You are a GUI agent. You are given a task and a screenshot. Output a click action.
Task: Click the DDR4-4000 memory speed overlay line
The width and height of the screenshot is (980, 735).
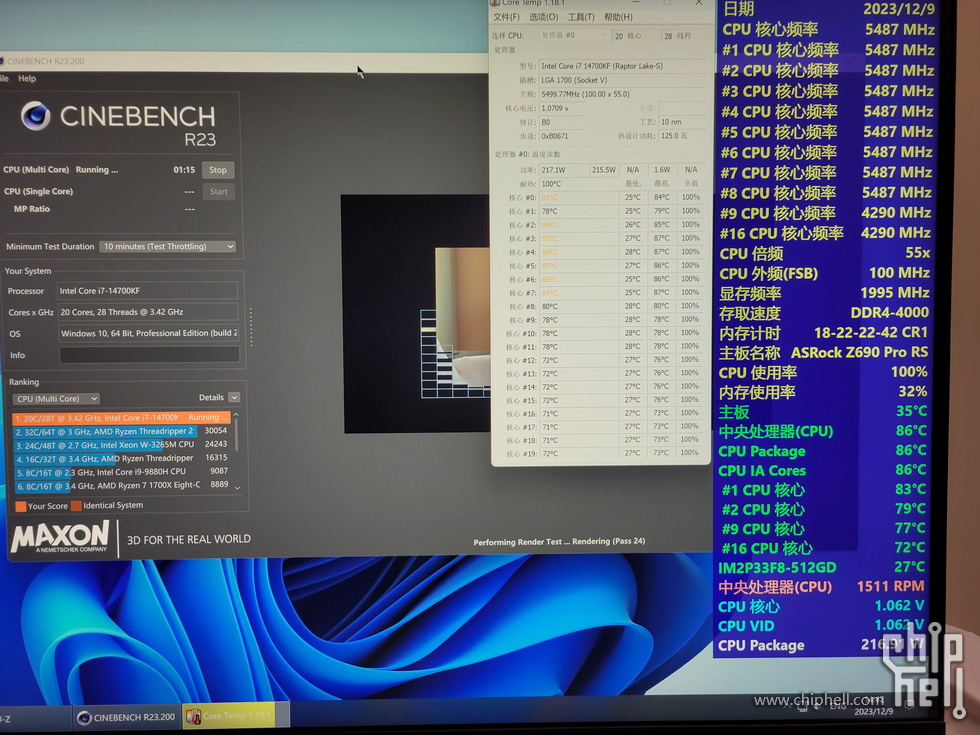point(824,313)
